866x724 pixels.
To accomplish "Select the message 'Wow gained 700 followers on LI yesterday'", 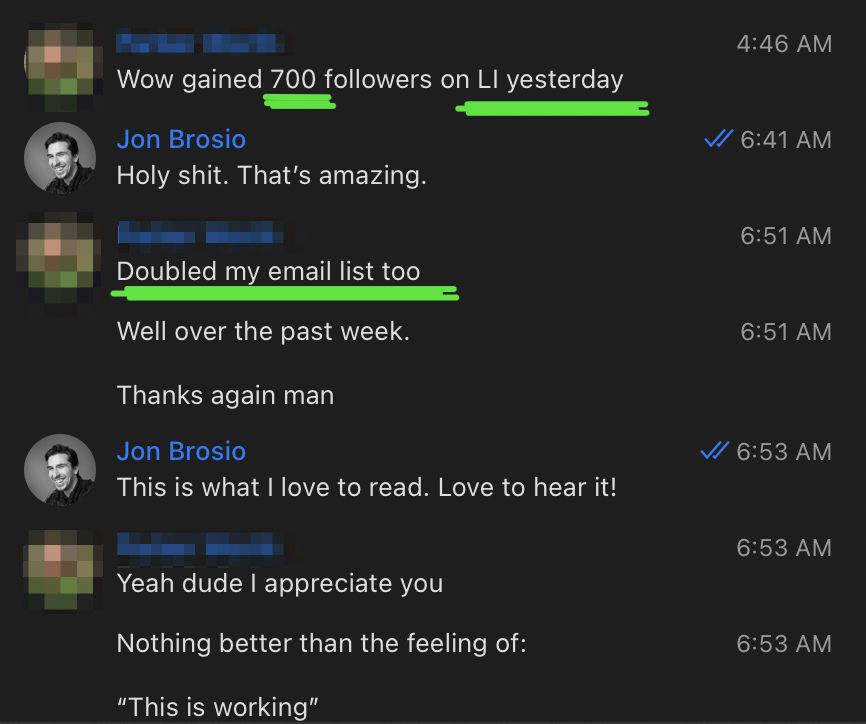I will pos(370,80).
